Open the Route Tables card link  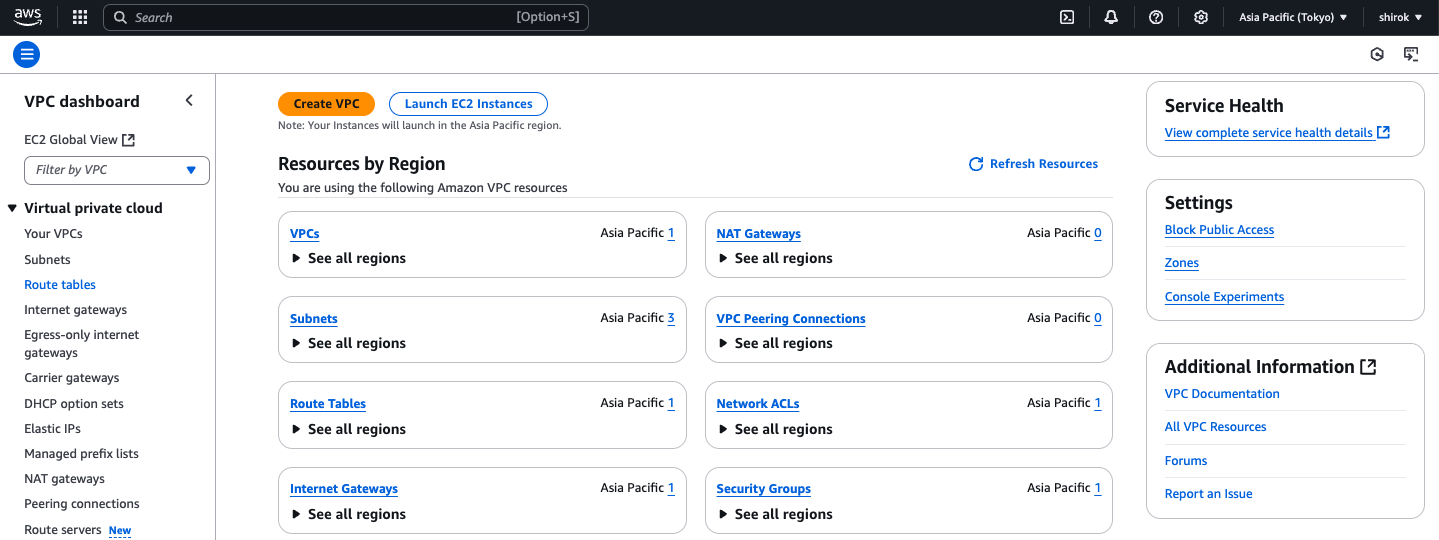pos(328,404)
